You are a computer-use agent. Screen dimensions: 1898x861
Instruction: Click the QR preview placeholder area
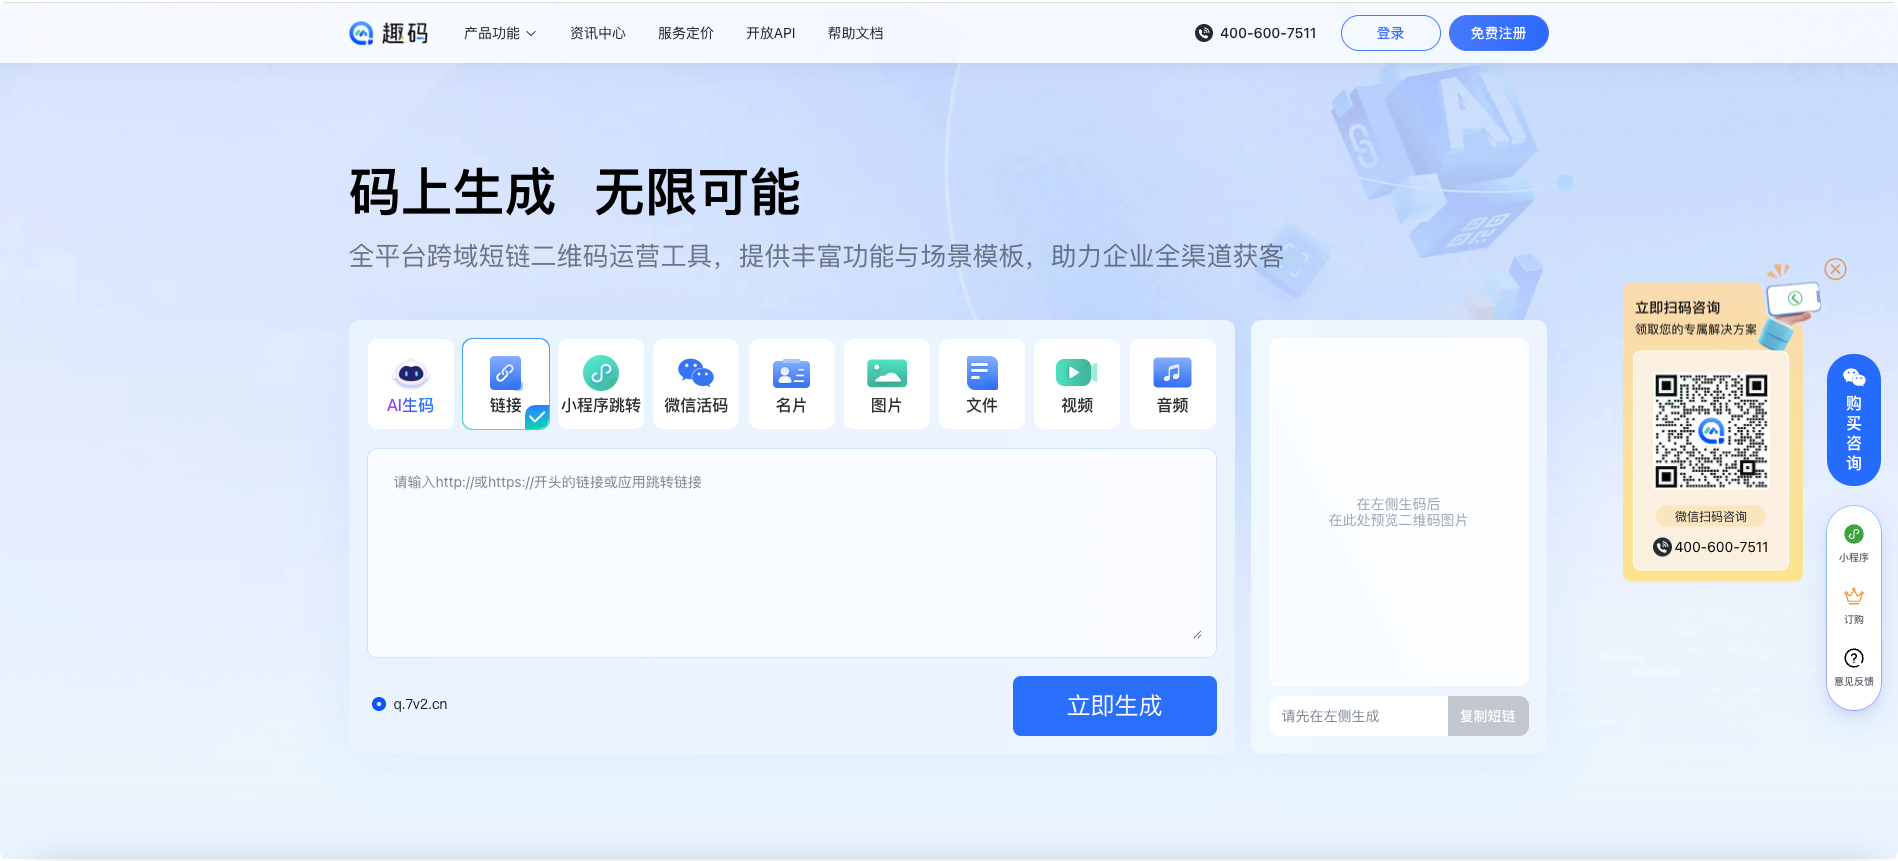click(x=1399, y=512)
